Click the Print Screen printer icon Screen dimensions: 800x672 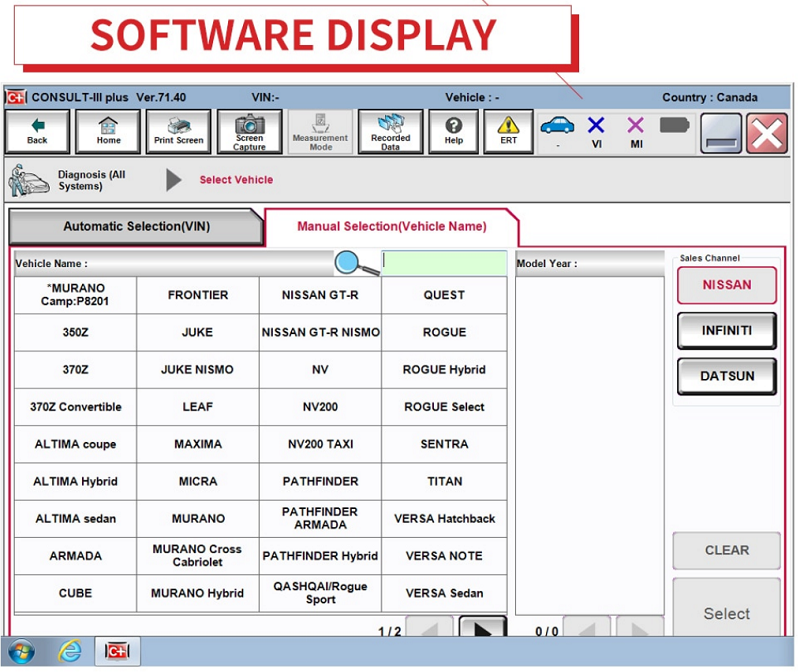(179, 132)
